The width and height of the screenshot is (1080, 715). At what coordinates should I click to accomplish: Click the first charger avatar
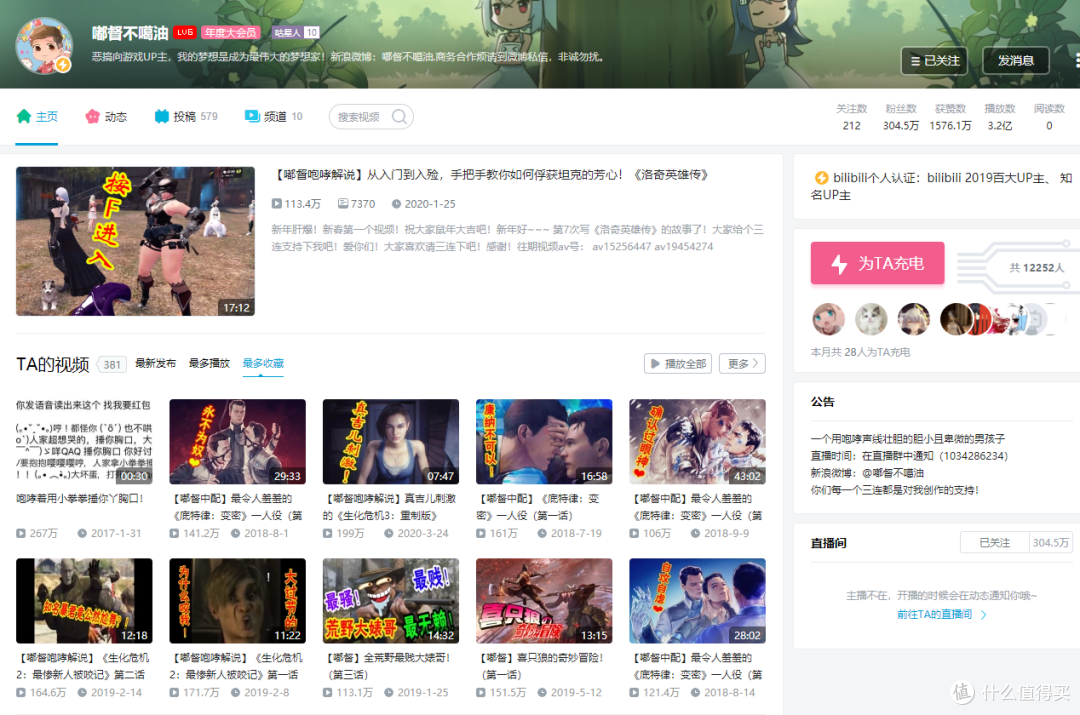click(x=829, y=320)
